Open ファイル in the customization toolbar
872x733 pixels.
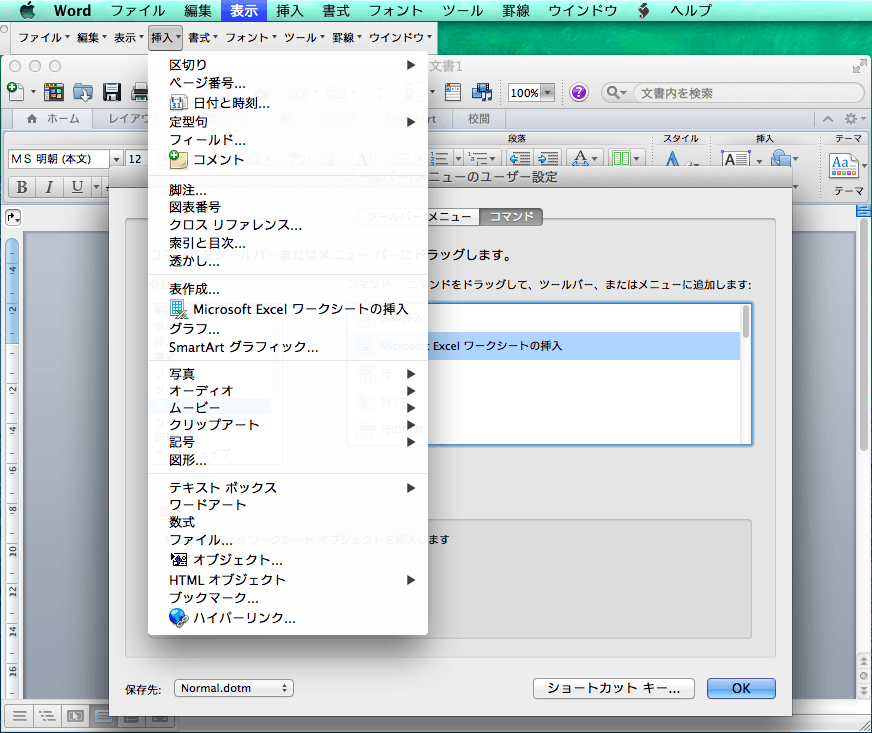[x=44, y=37]
